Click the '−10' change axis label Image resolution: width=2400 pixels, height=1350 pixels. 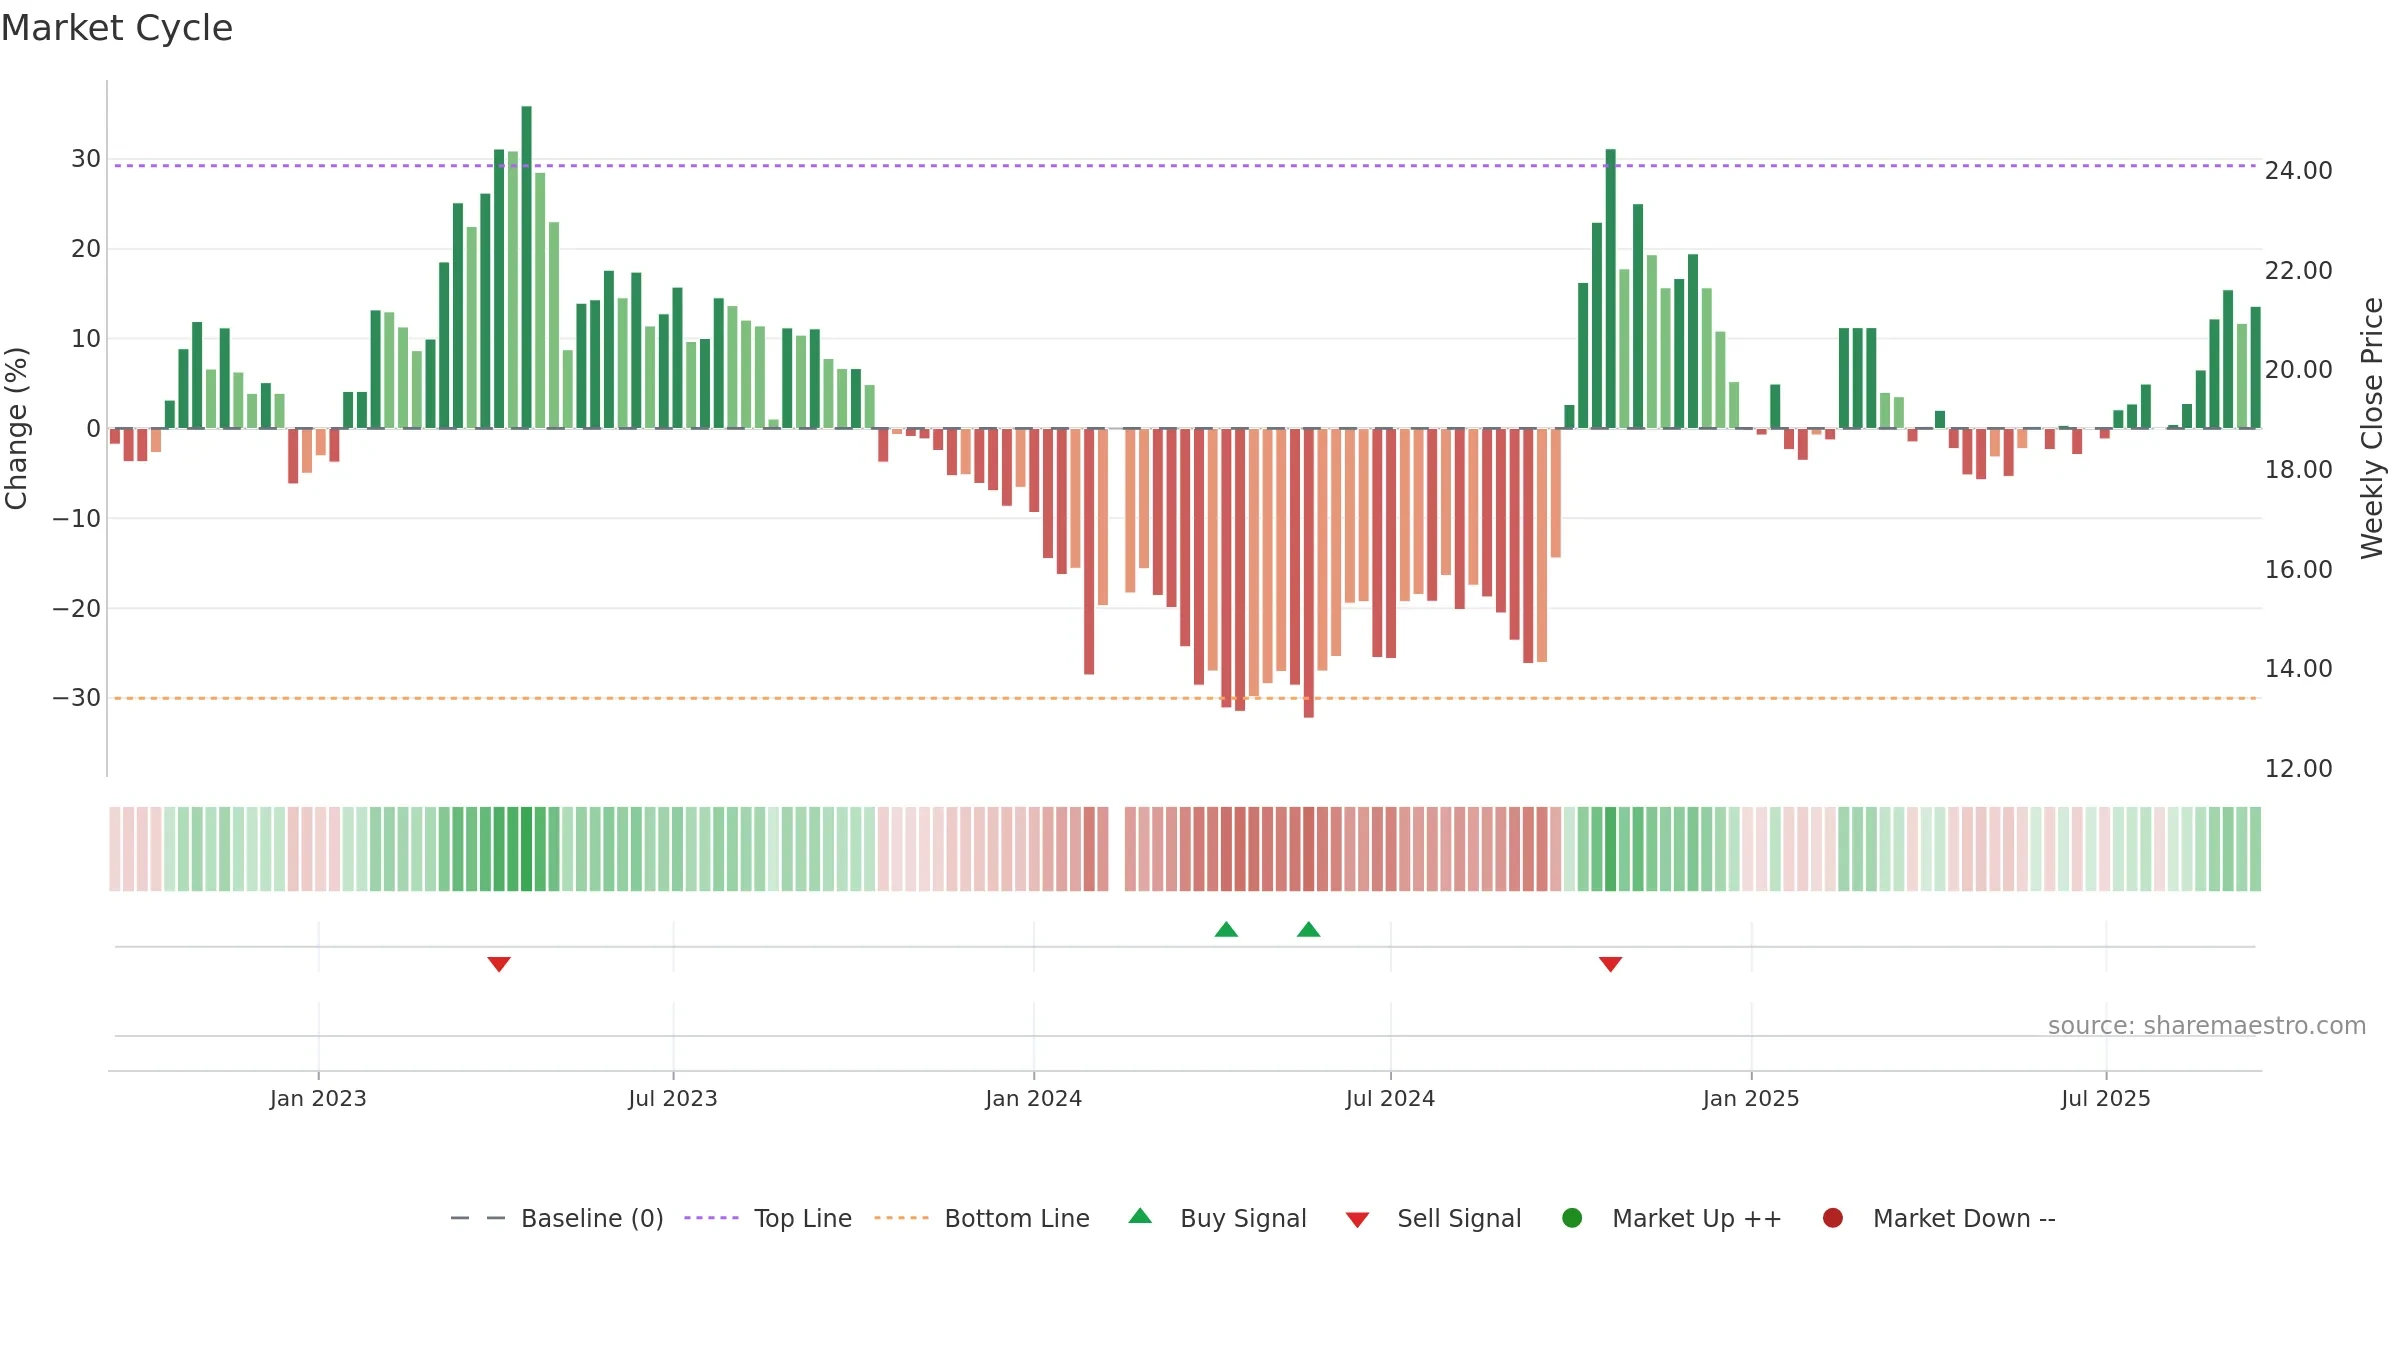click(x=77, y=519)
